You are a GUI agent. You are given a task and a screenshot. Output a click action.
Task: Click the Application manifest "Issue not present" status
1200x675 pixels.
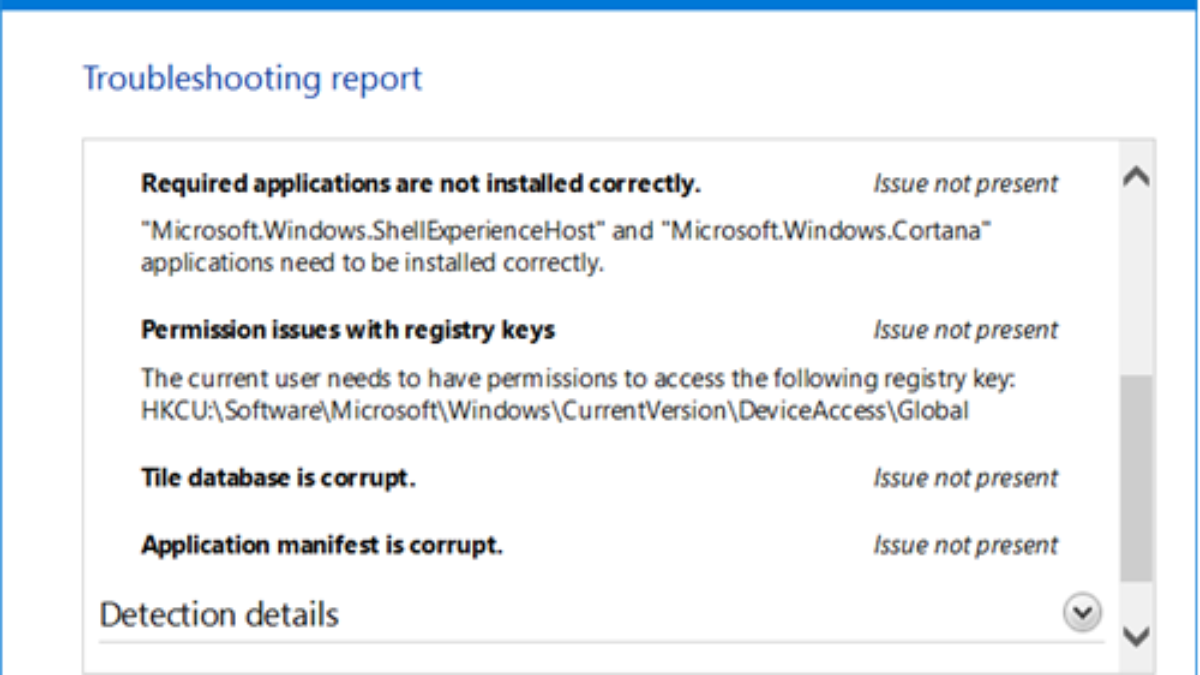965,545
